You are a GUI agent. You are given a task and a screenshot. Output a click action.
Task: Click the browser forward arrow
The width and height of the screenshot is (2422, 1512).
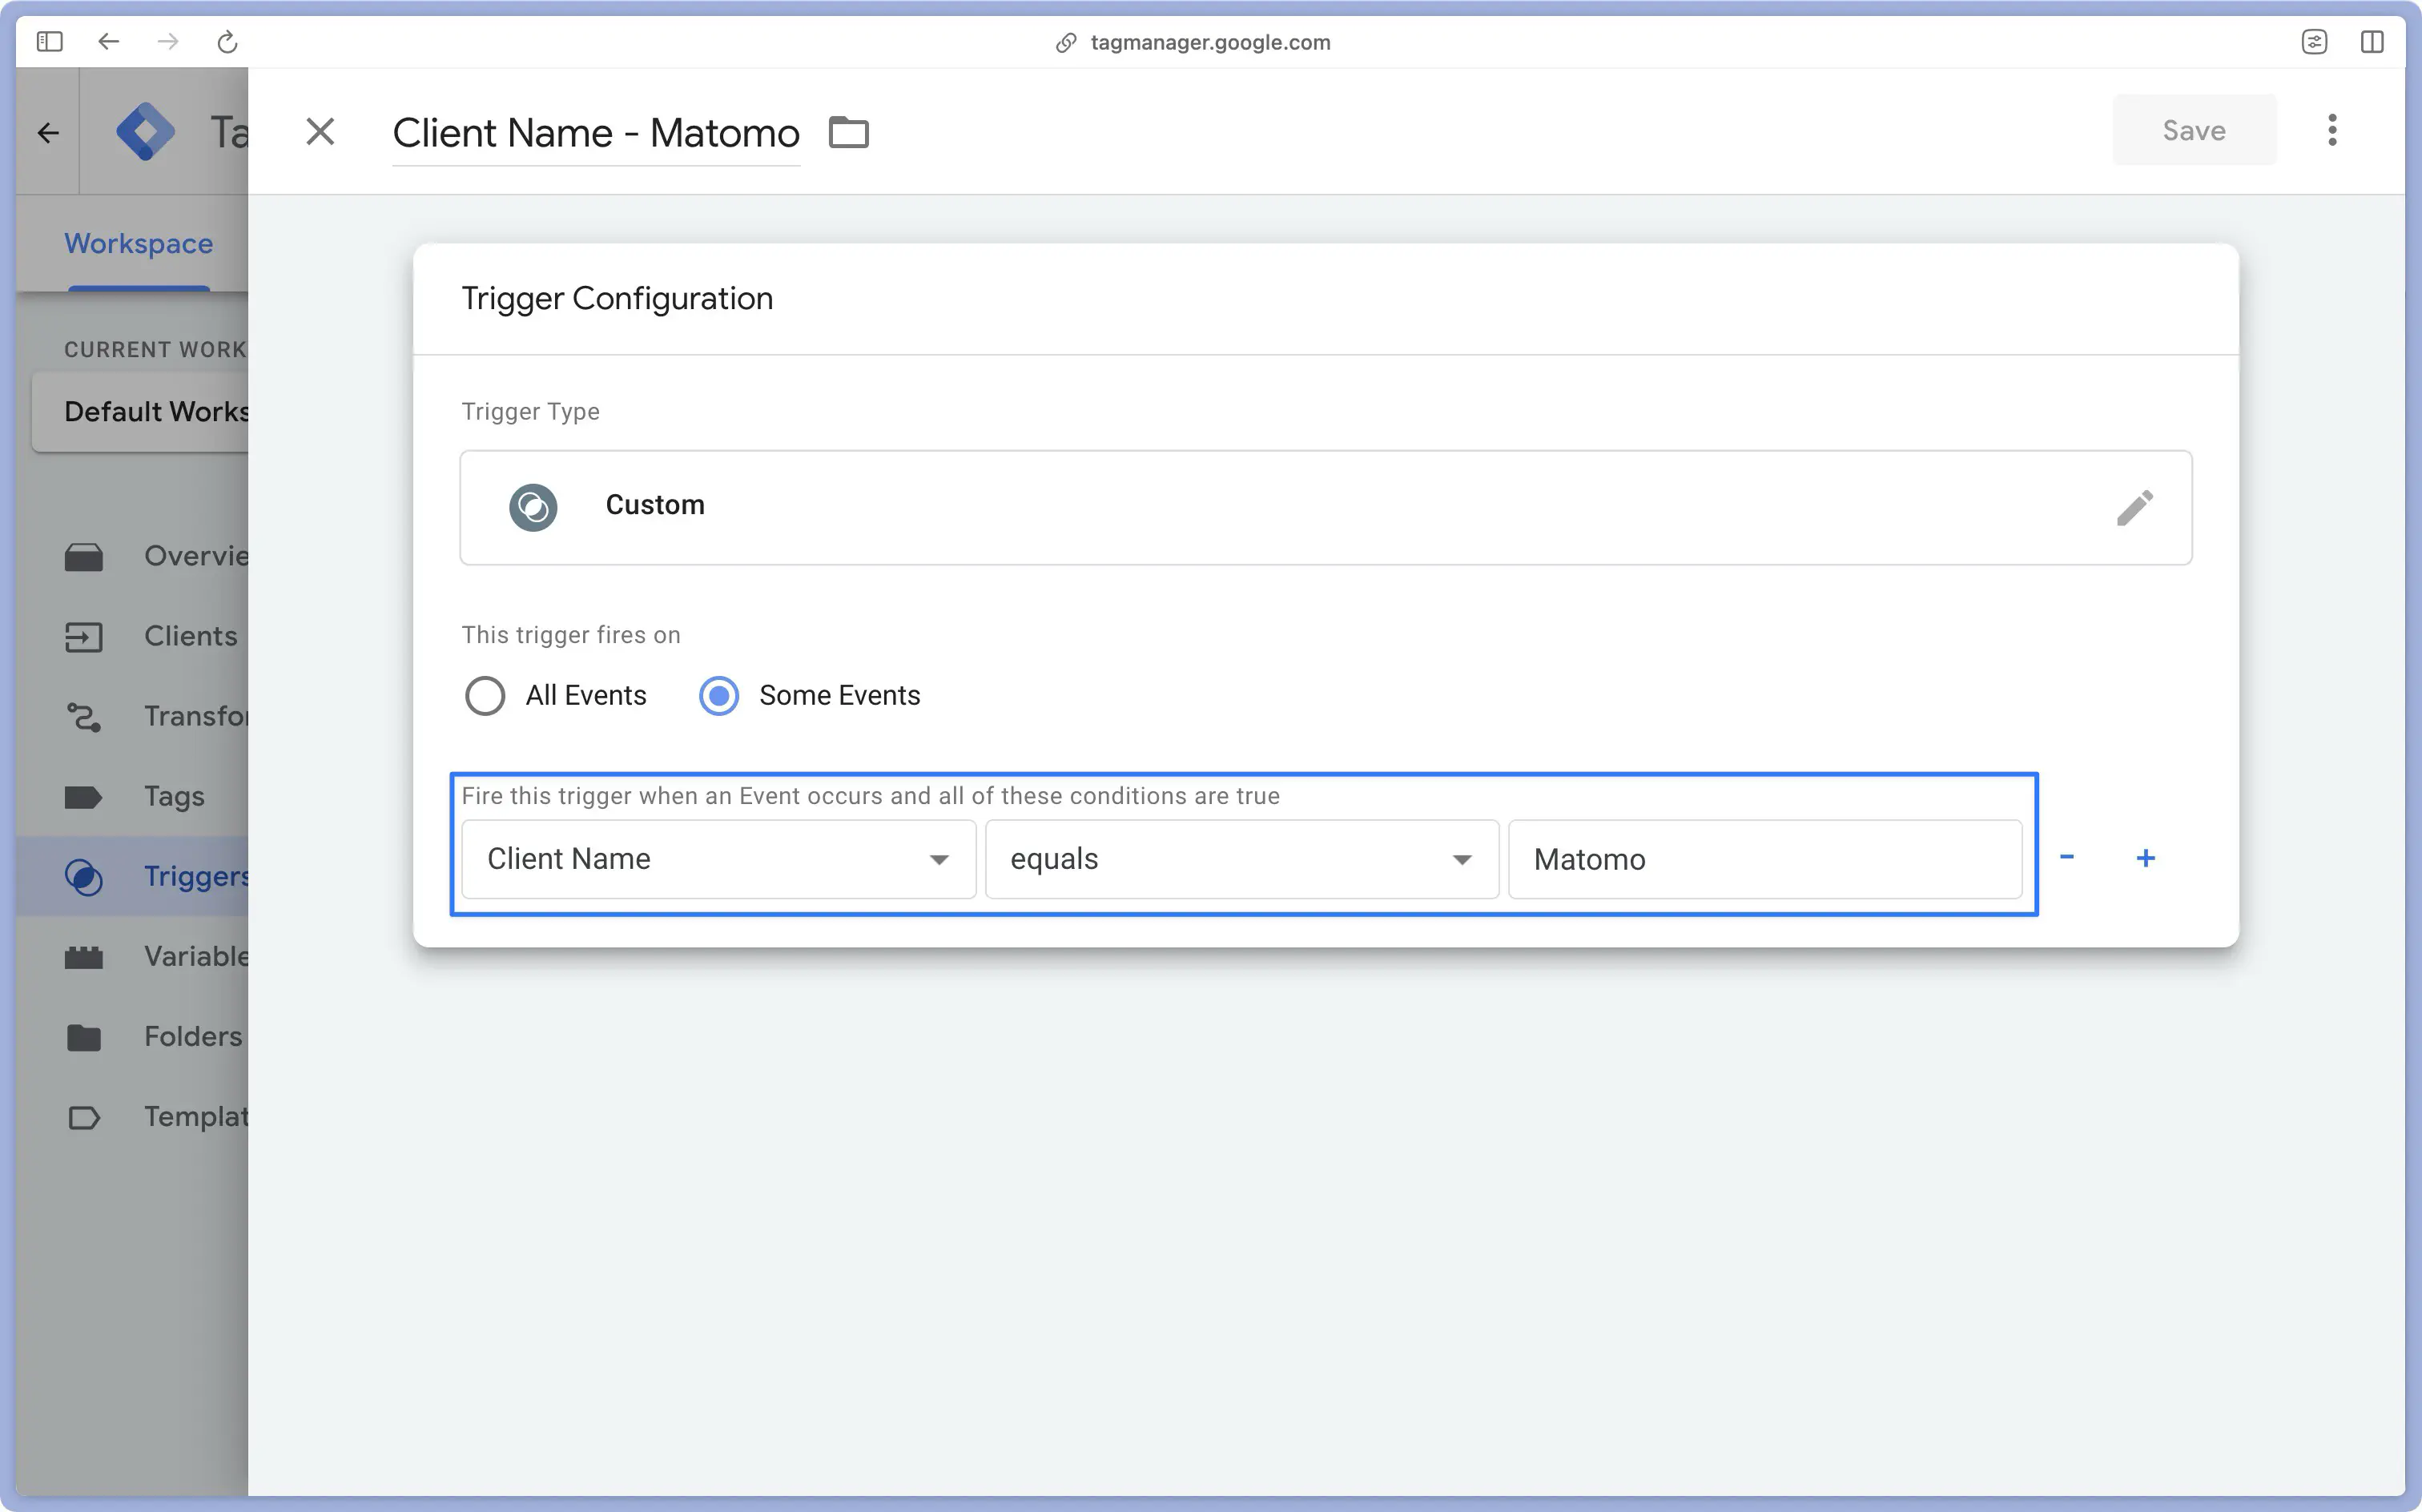click(x=168, y=42)
